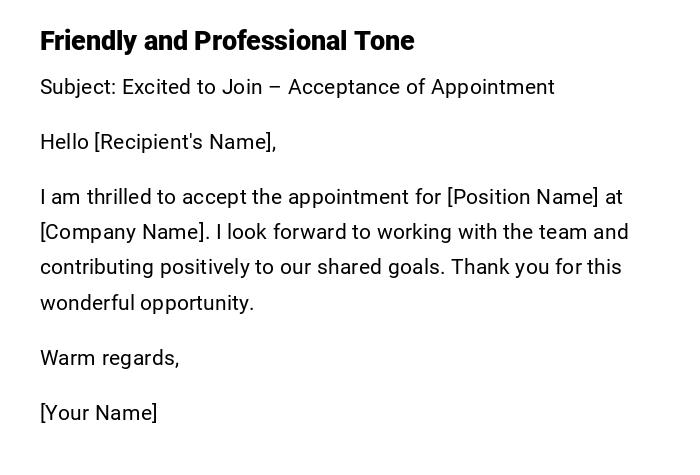
Task: Select the "[Recipient's Name]" placeholder
Action: pos(185,142)
